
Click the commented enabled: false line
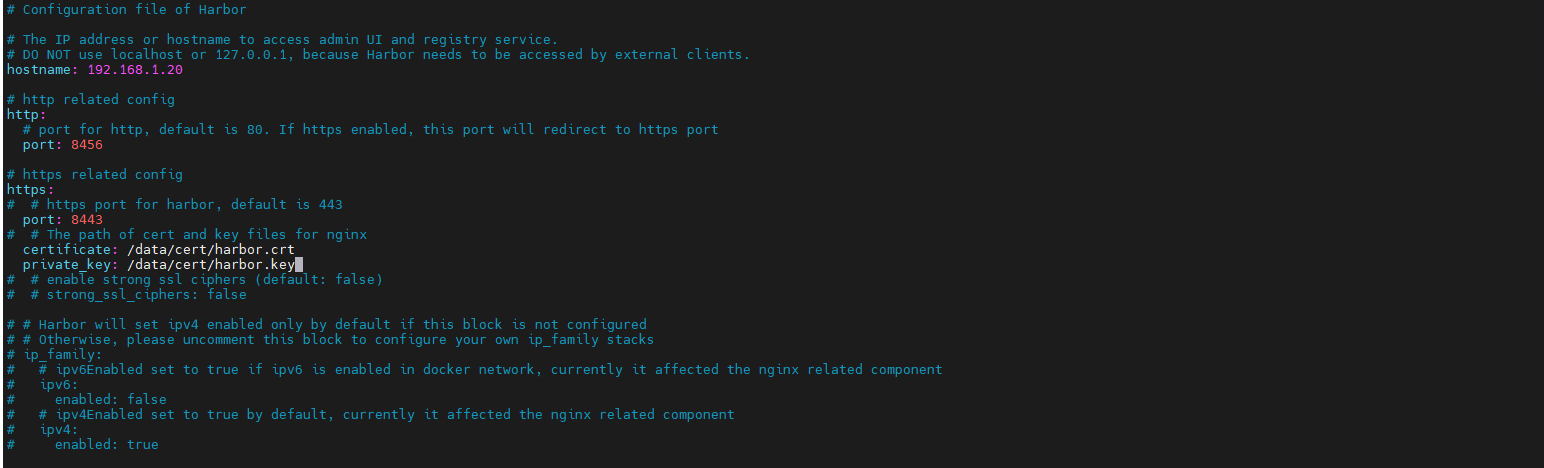coord(87,400)
